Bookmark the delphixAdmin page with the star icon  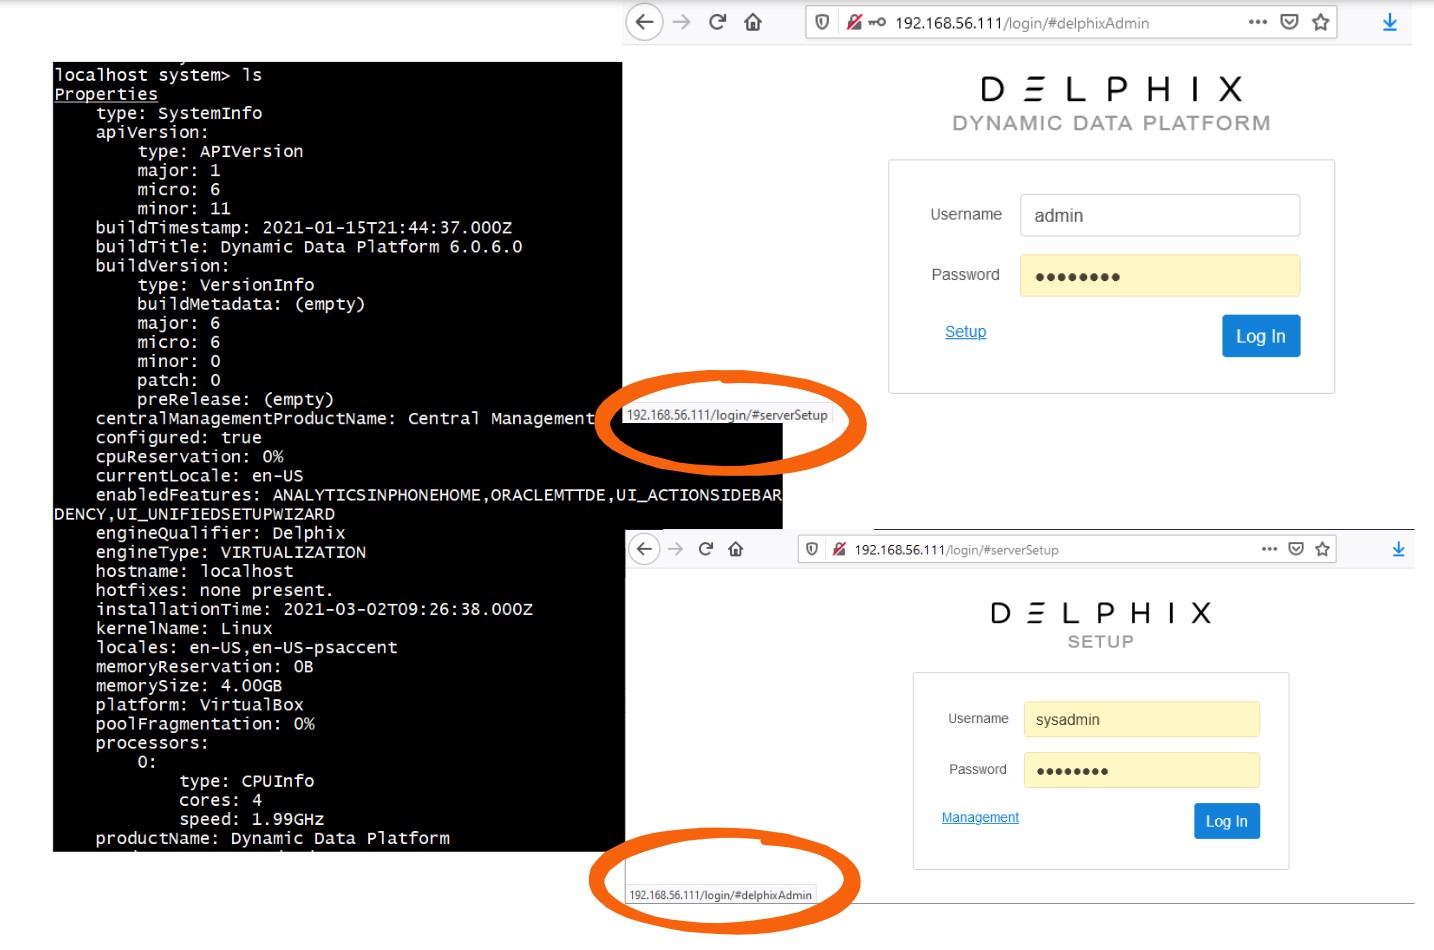(x=1320, y=22)
